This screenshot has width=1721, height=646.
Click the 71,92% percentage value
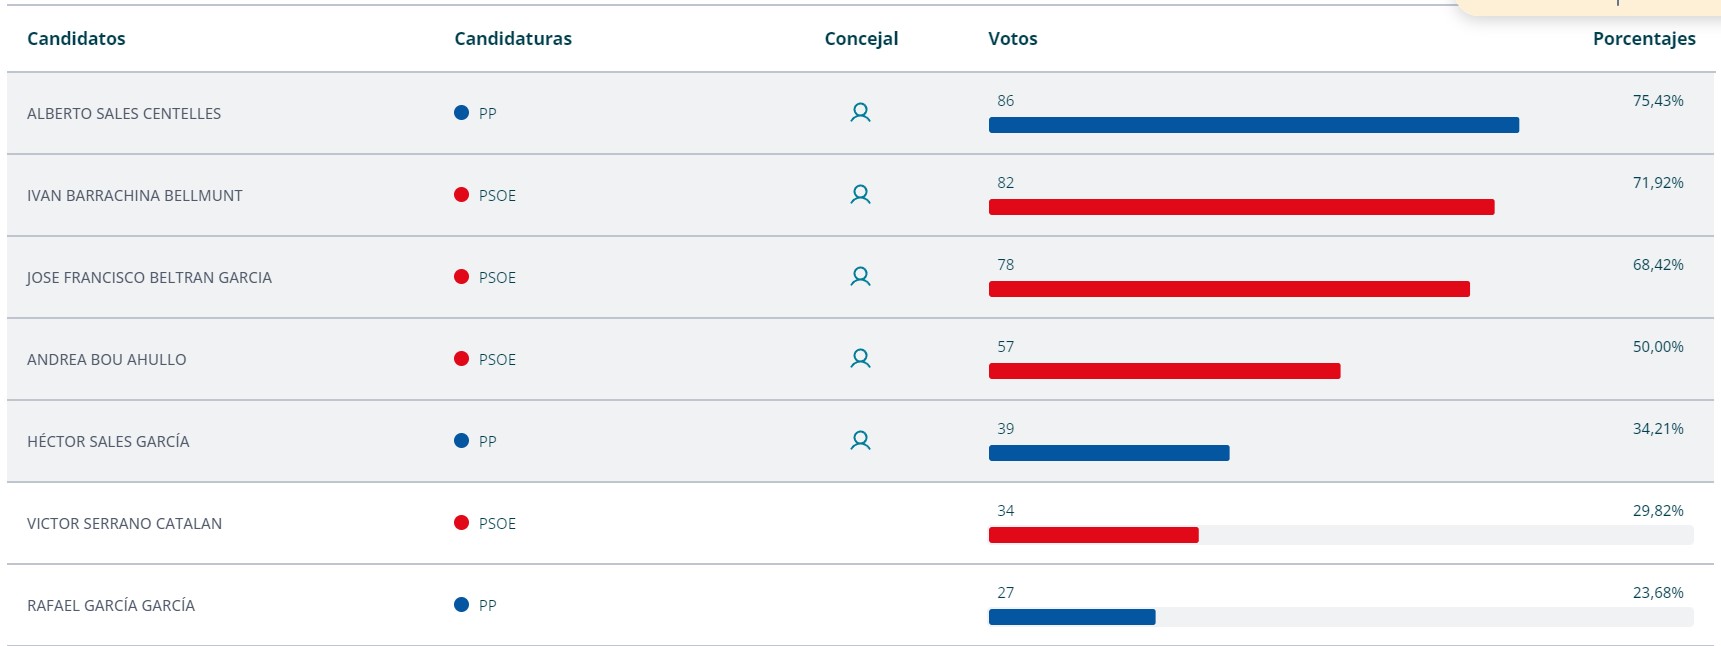click(x=1658, y=183)
